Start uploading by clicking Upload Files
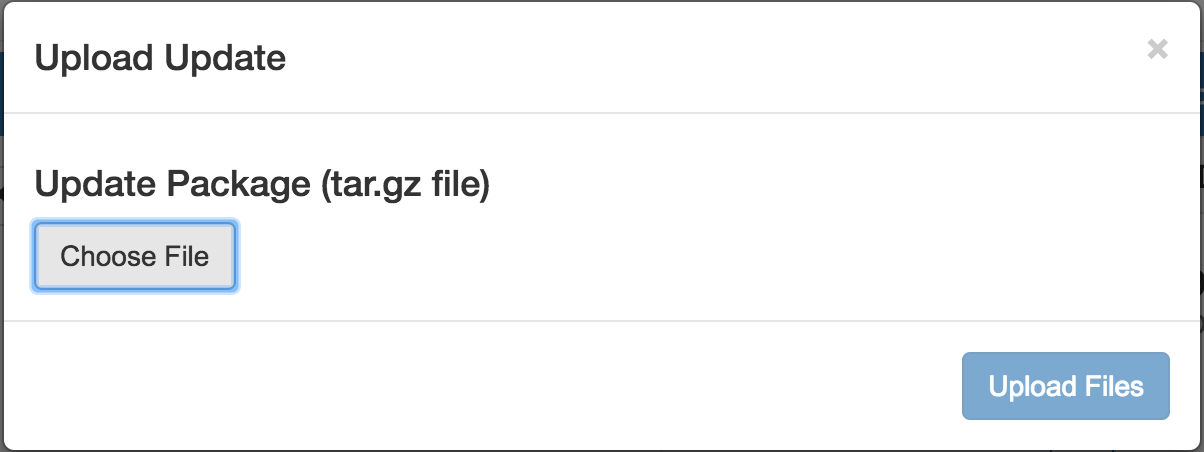1204x452 pixels. pos(1065,386)
